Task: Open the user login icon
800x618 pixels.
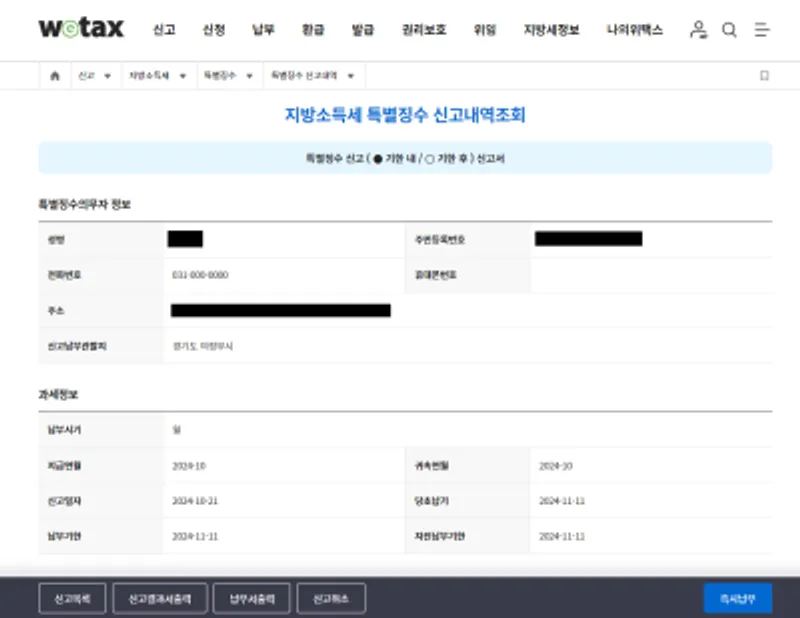Action: [x=698, y=30]
